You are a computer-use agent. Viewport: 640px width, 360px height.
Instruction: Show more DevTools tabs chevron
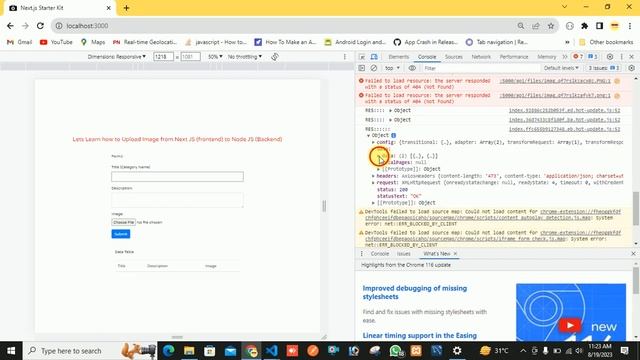click(564, 57)
